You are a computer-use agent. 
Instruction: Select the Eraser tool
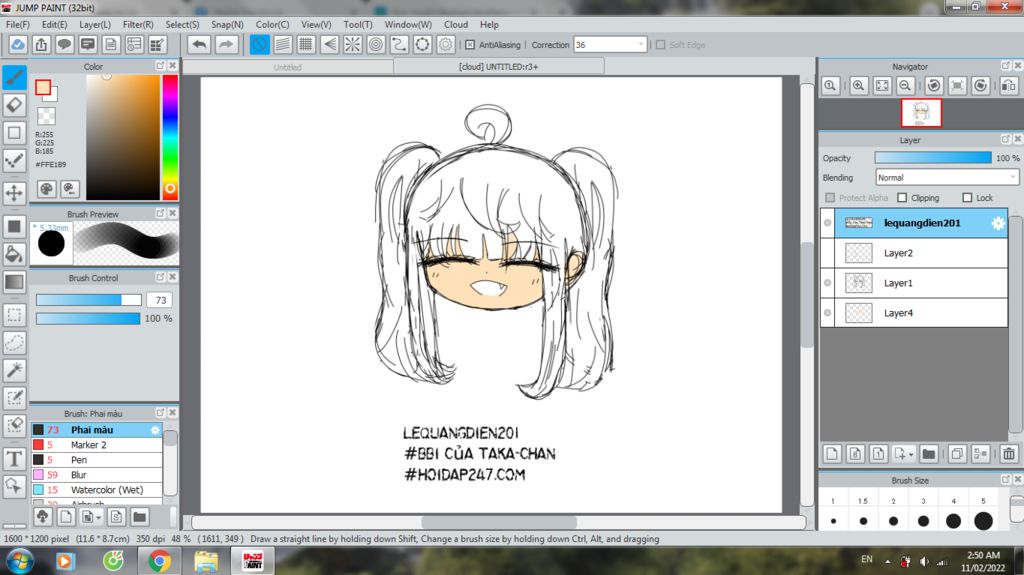tap(14, 105)
